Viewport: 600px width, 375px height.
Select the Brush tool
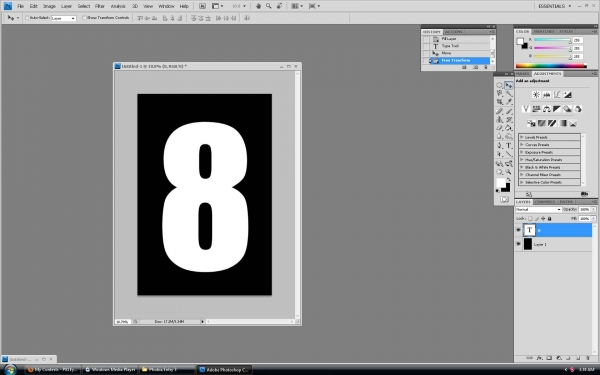pos(509,111)
